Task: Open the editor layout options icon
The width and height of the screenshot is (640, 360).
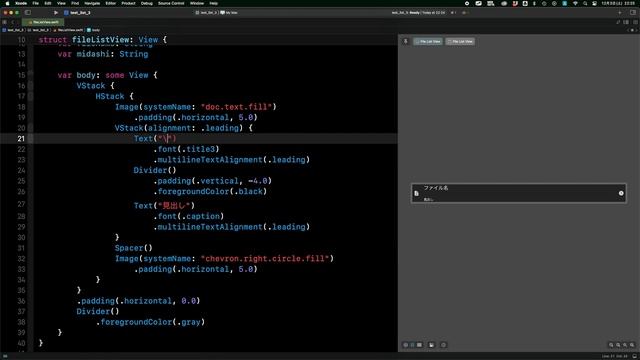Action: click(x=626, y=22)
